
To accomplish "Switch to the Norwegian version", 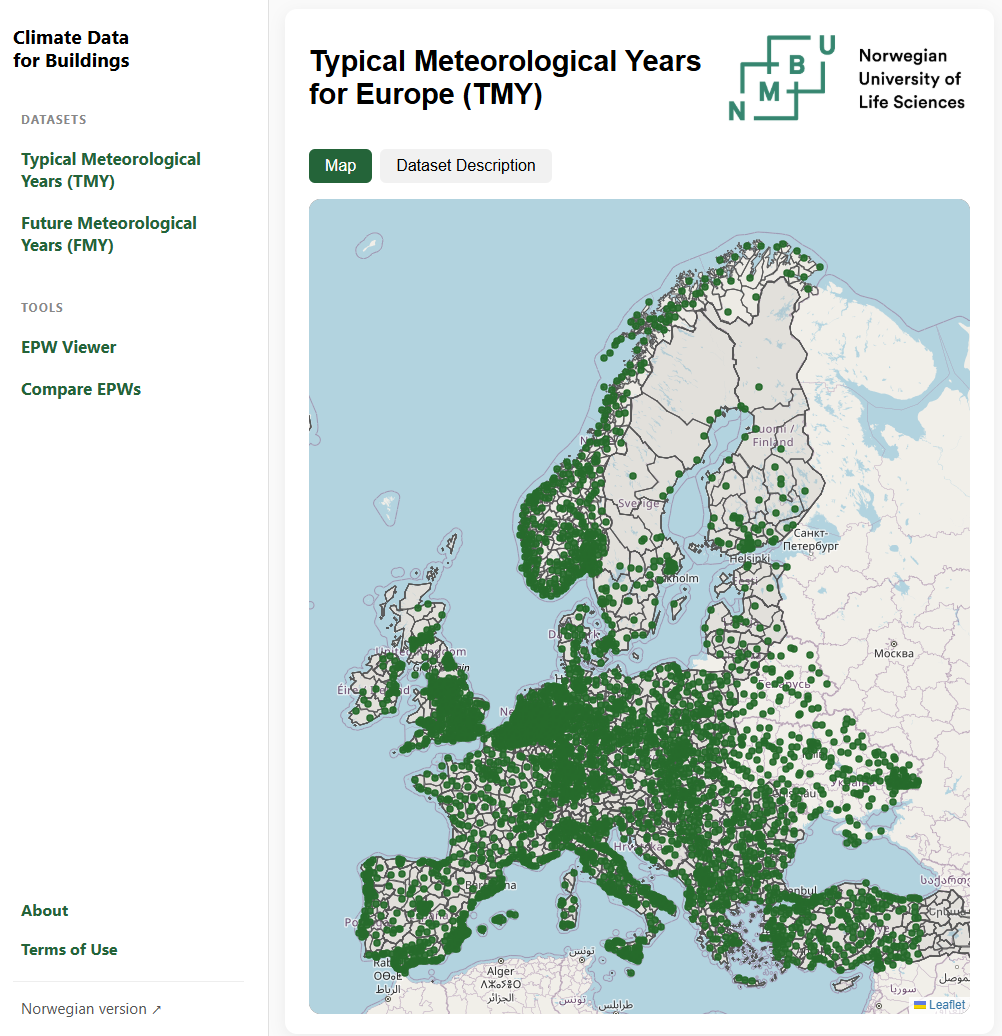I will 91,1009.
